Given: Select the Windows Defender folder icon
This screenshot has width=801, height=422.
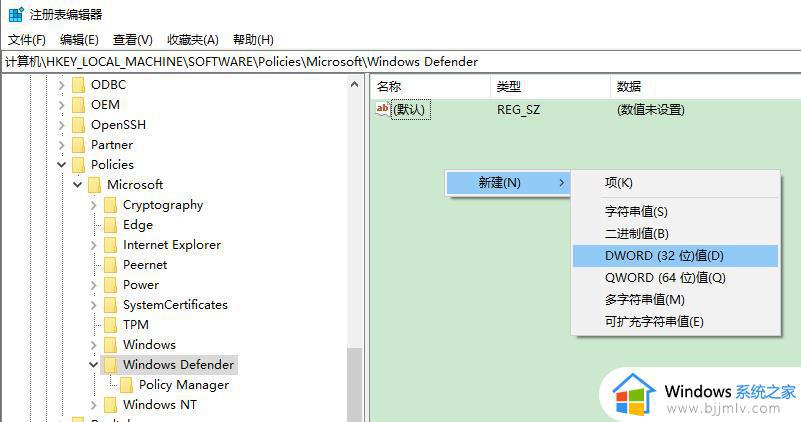Looking at the screenshot, I should tap(110, 365).
